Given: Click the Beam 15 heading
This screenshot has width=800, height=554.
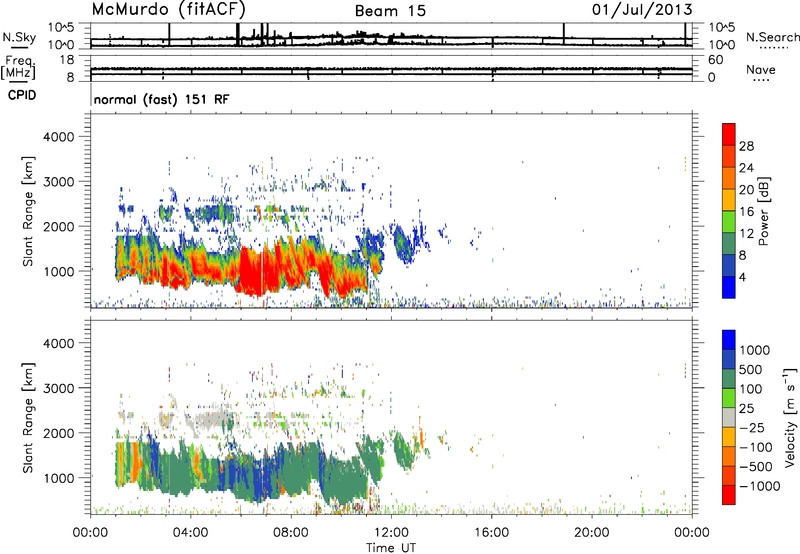Looking at the screenshot, I should click(390, 11).
